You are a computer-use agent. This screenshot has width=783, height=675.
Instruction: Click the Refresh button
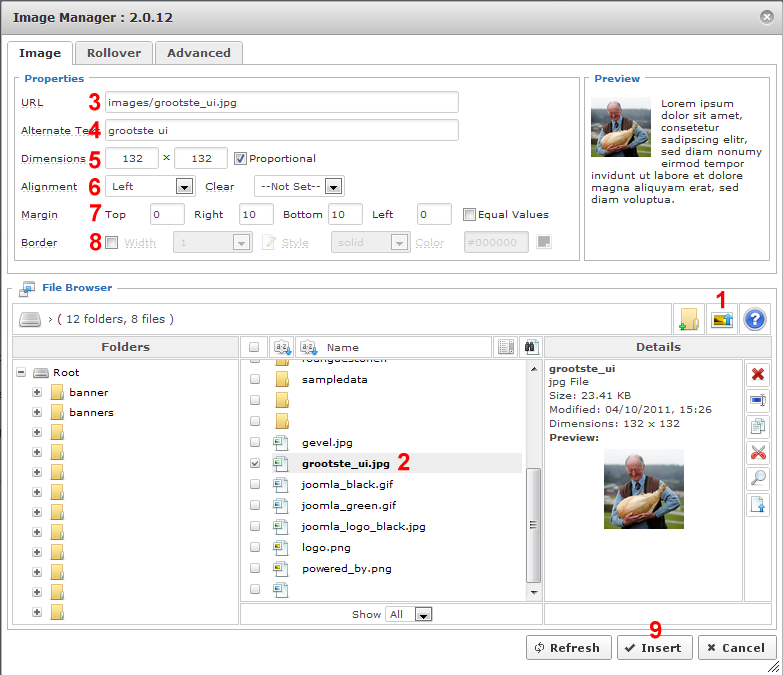tap(568, 648)
